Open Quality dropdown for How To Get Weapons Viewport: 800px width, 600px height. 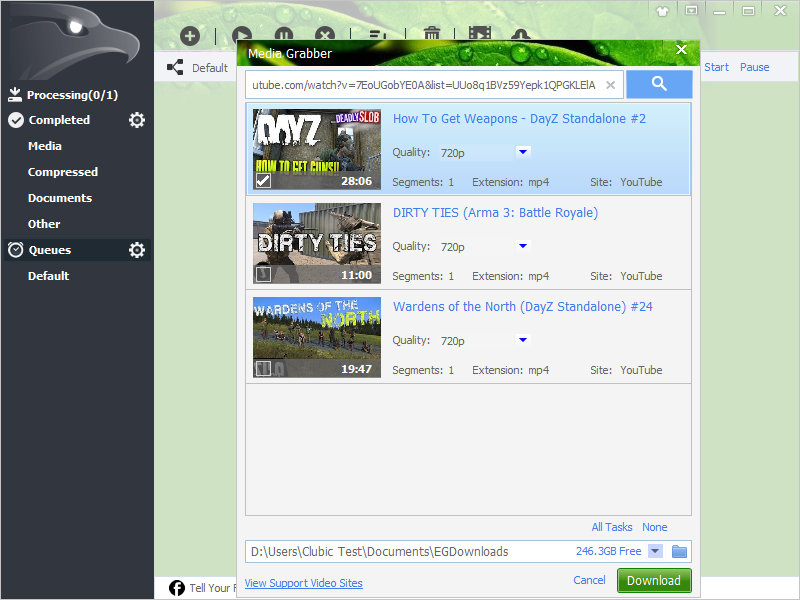coord(522,152)
